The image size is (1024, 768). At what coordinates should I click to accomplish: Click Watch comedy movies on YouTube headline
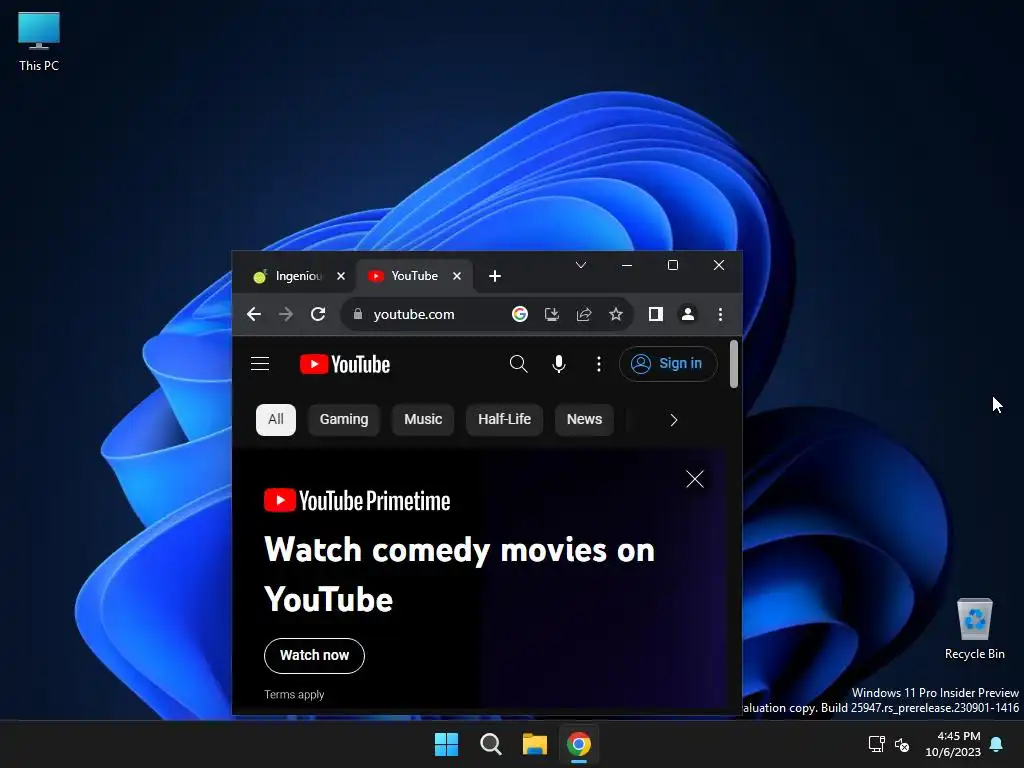pos(458,575)
